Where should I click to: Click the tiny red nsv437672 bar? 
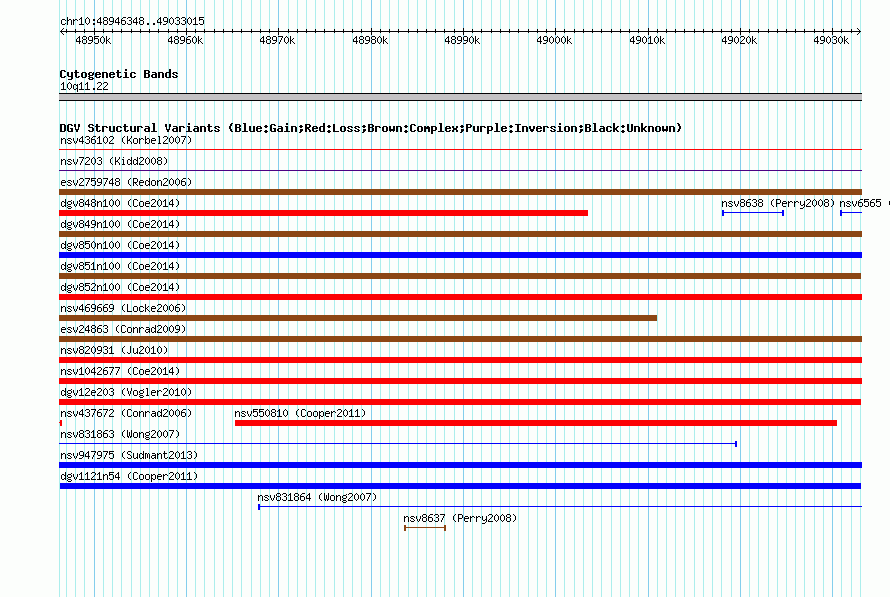pyautogui.click(x=61, y=423)
